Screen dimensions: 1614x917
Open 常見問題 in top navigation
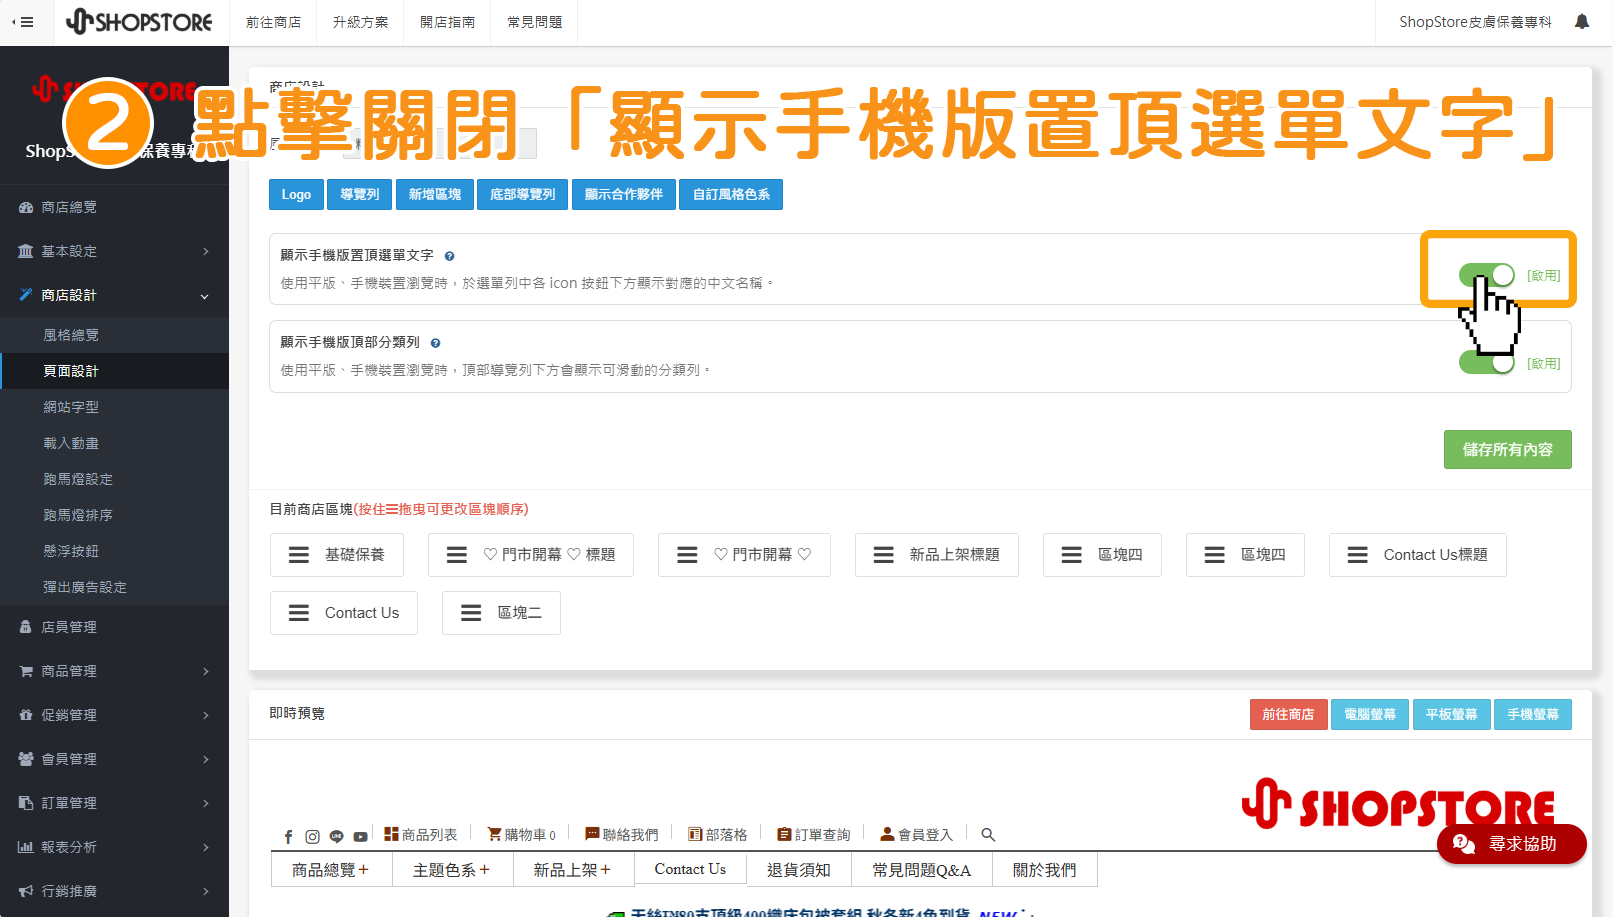point(534,22)
